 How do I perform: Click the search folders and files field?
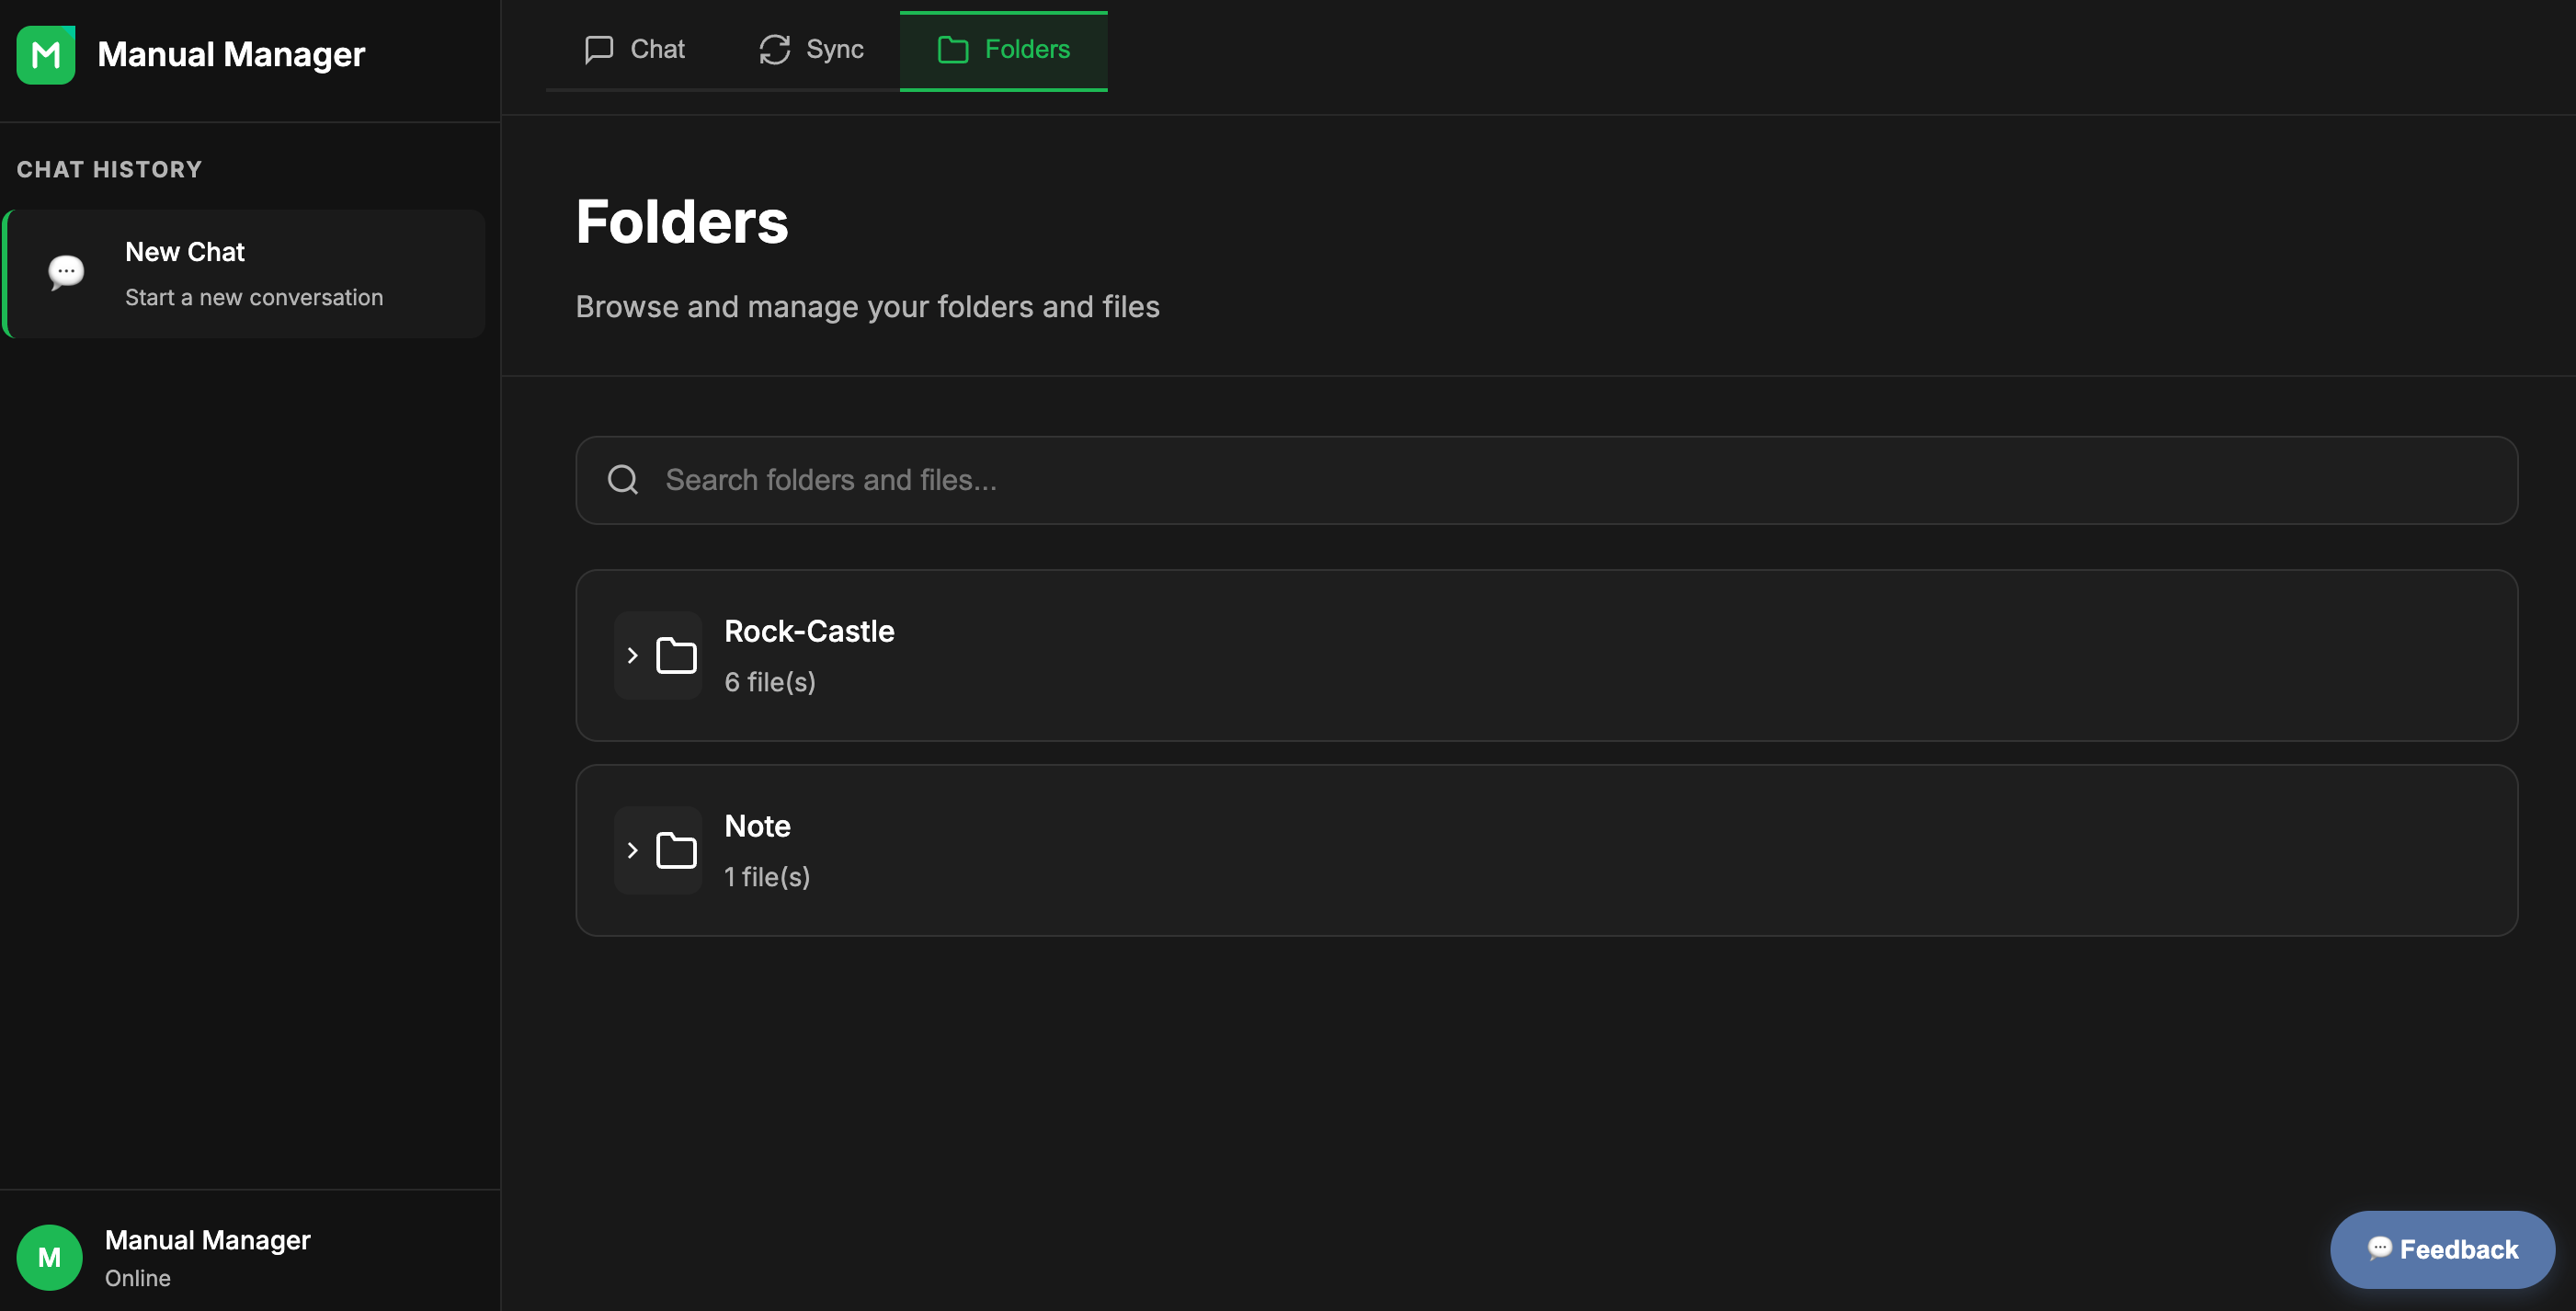(x=1200, y=480)
